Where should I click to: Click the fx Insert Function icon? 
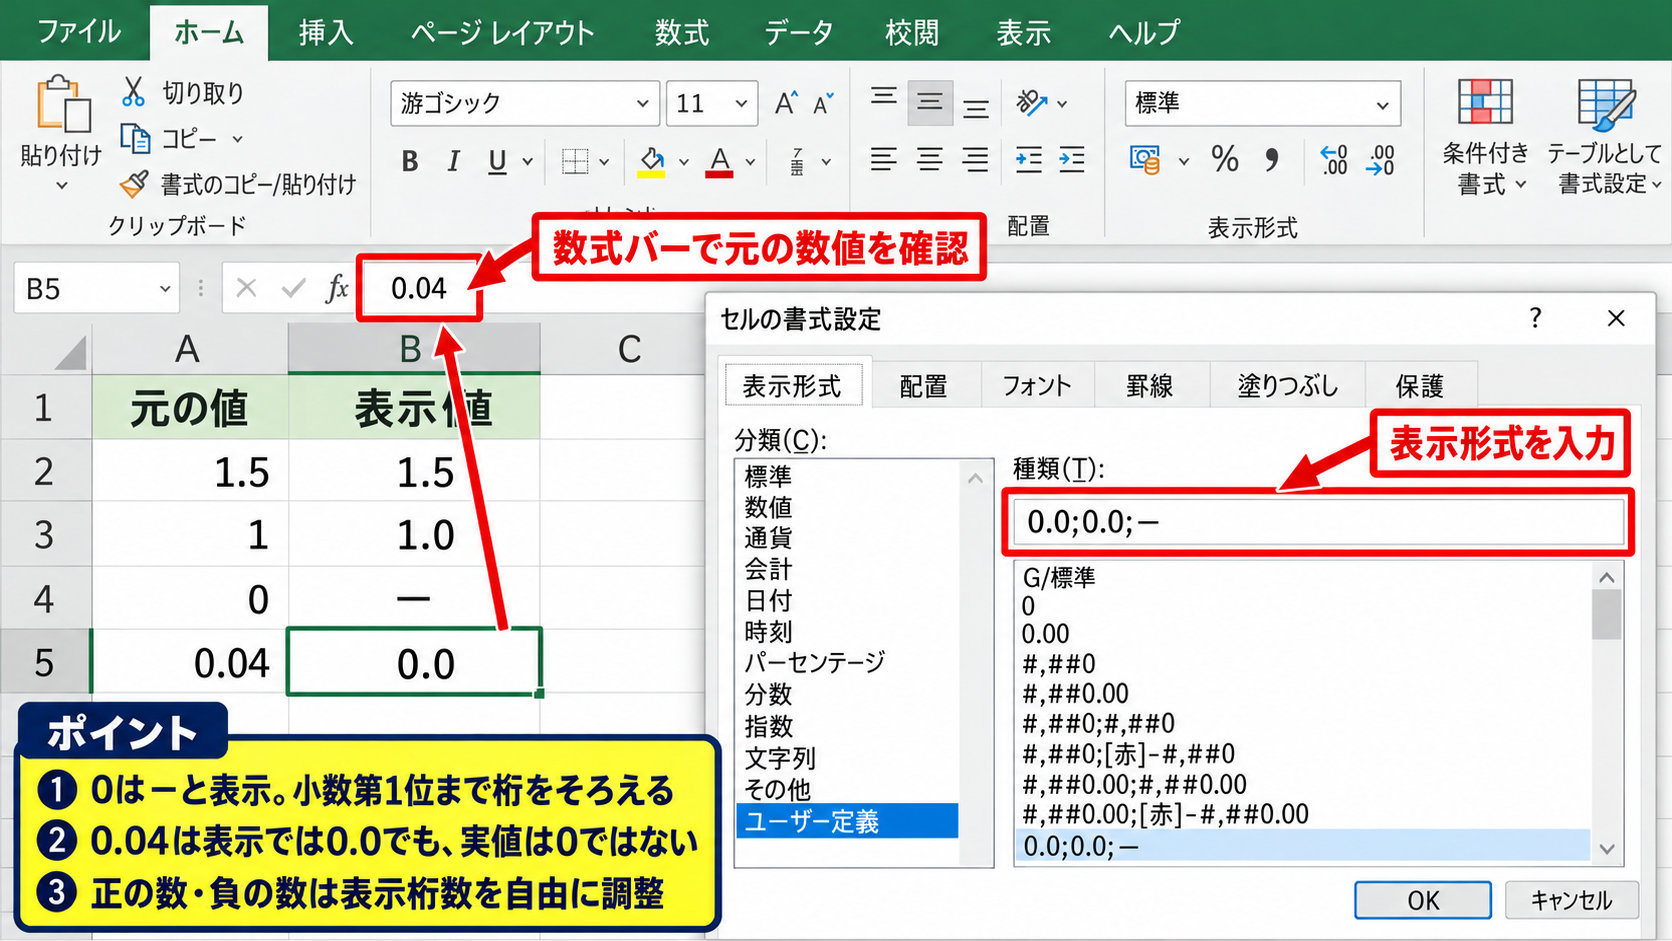coord(337,289)
